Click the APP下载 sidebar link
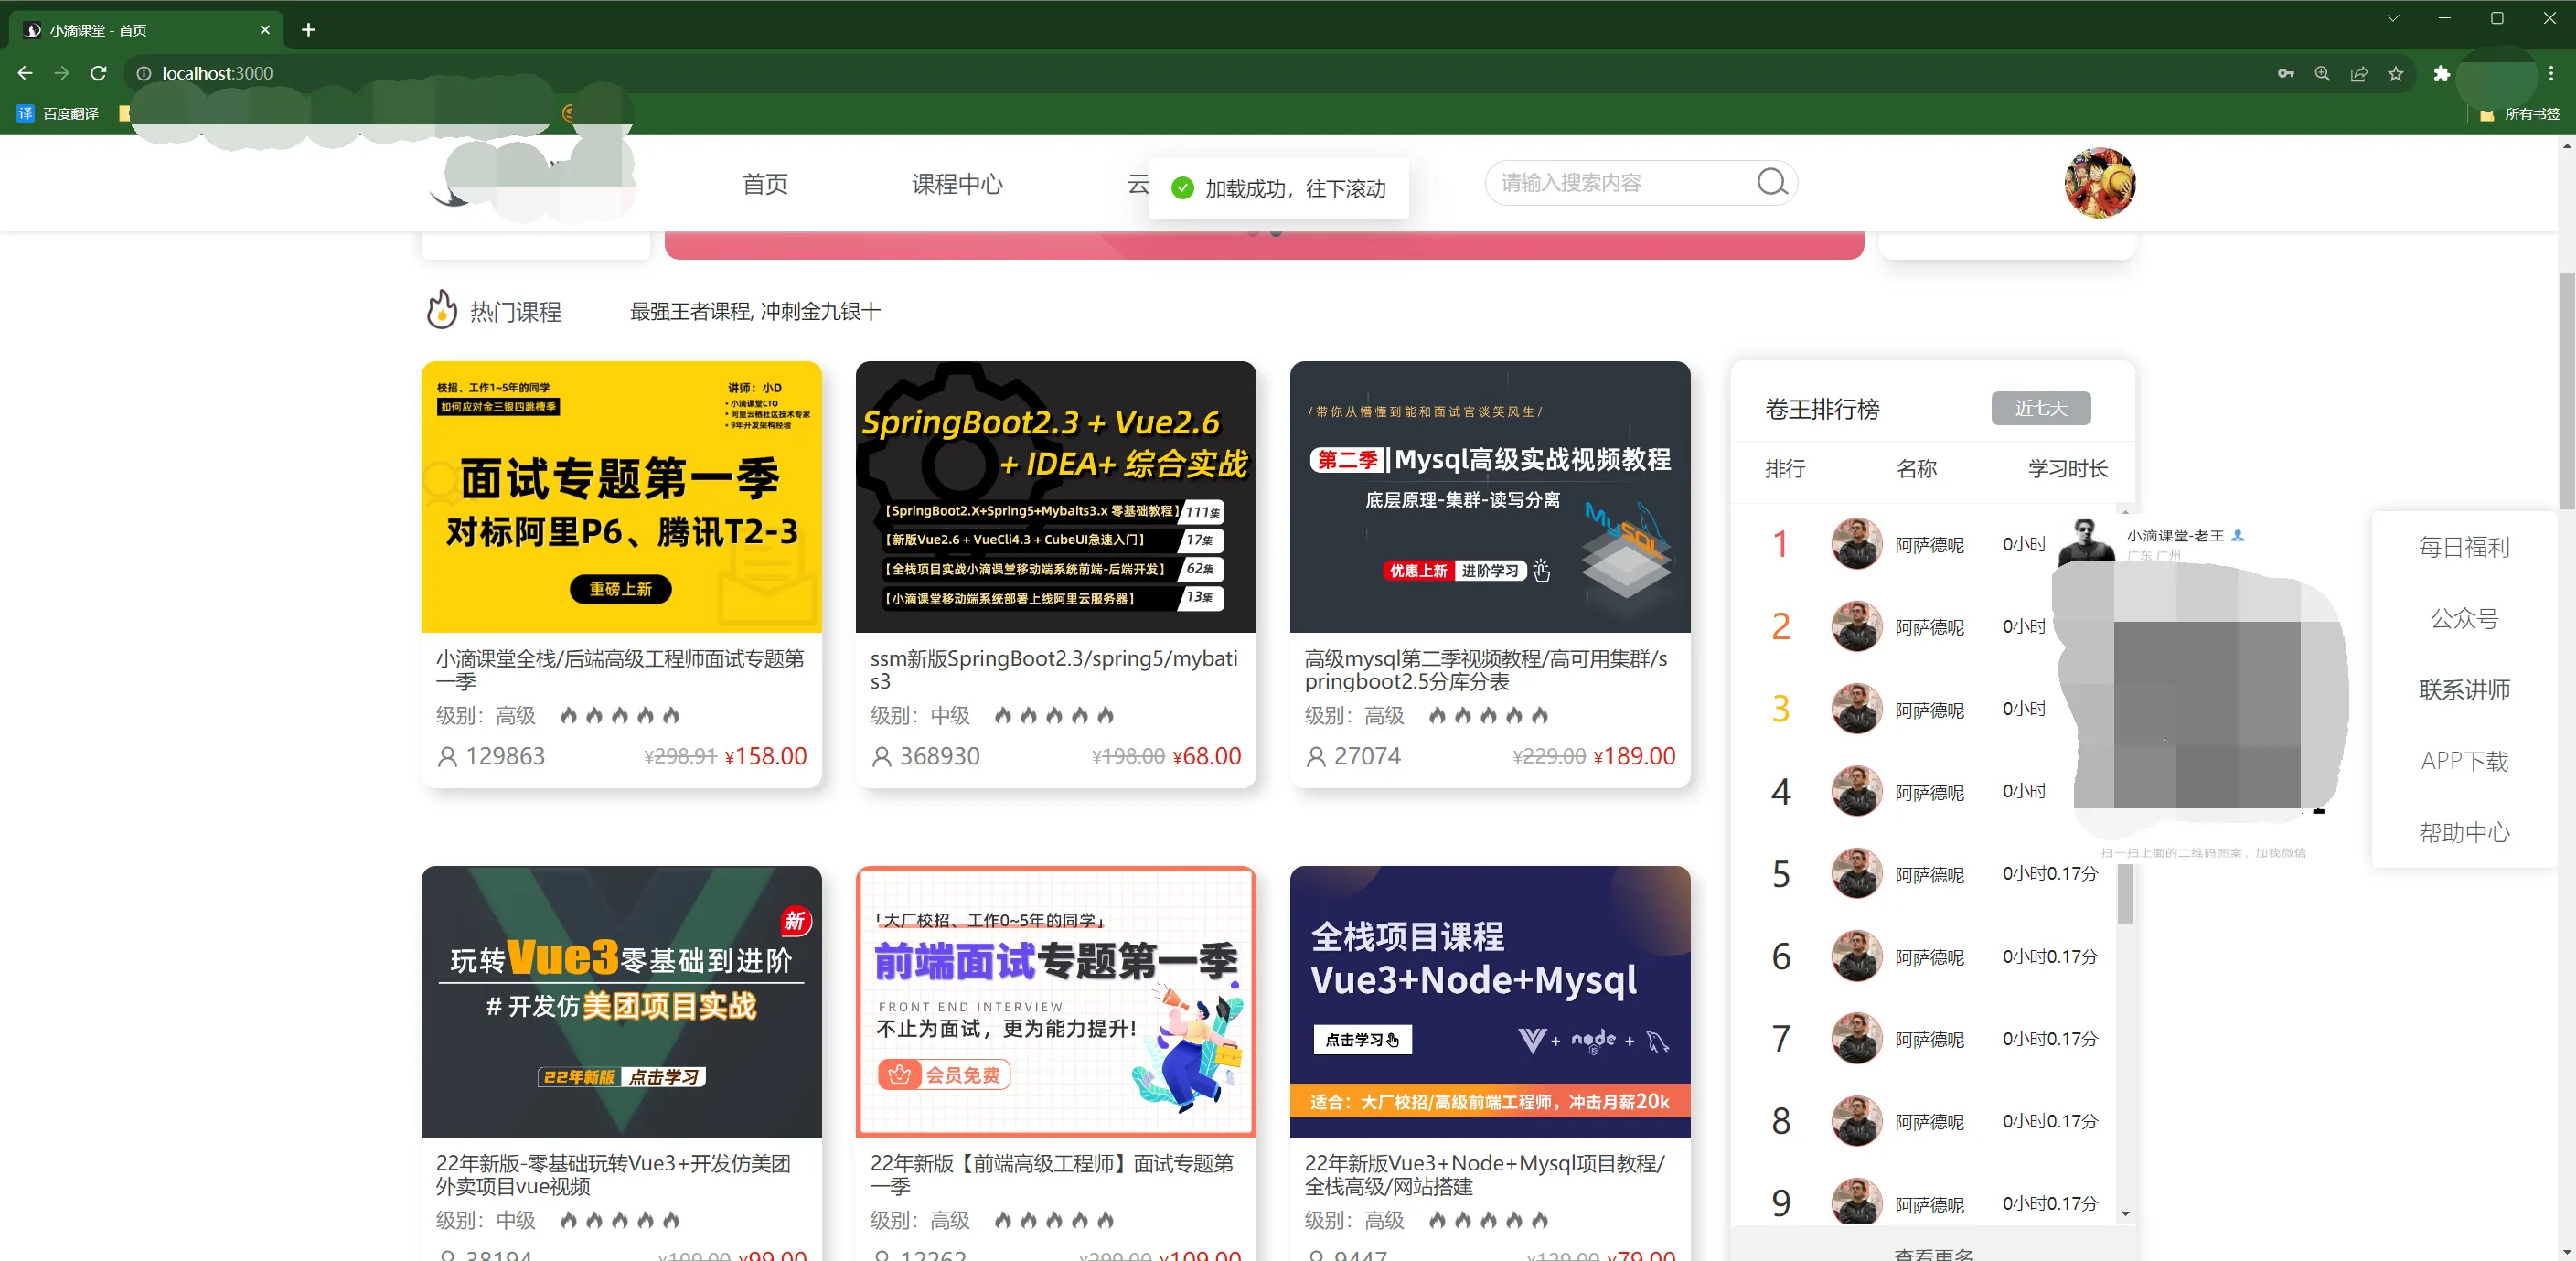The height and width of the screenshot is (1261, 2576). (x=2463, y=761)
